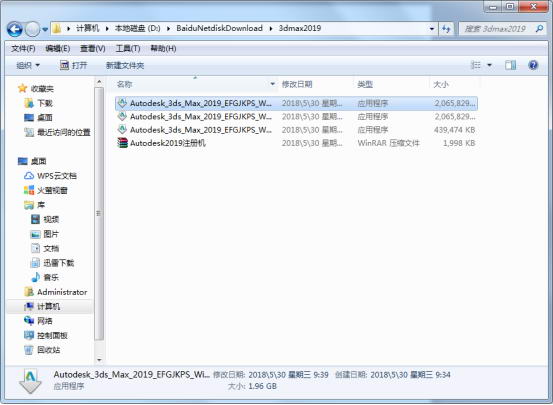Image resolution: width=553 pixels, height=405 pixels.
Task: Expand the 组织 dropdown menu
Action: click(x=28, y=65)
